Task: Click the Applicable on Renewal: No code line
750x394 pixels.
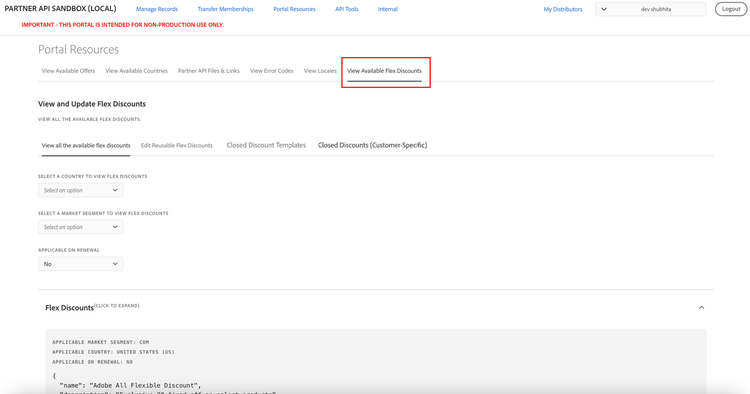Action: (92, 362)
